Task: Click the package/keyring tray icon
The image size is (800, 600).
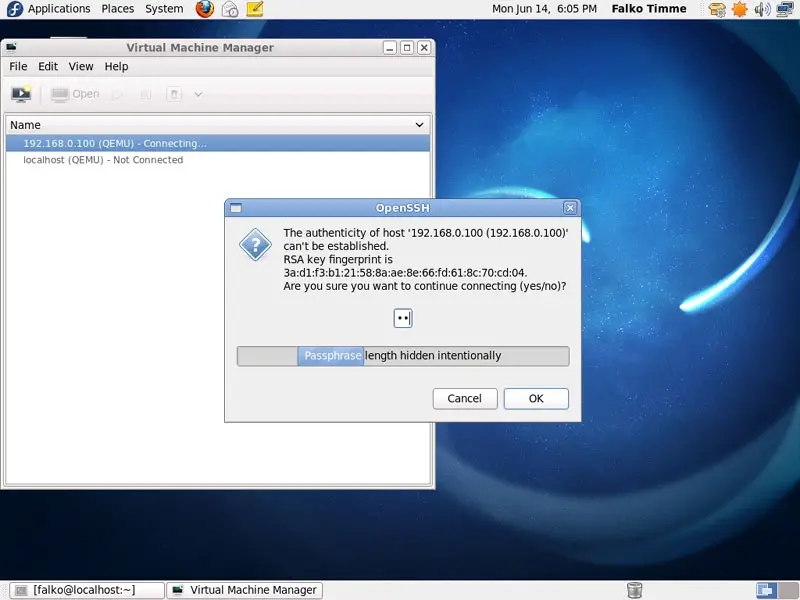Action: tap(717, 9)
